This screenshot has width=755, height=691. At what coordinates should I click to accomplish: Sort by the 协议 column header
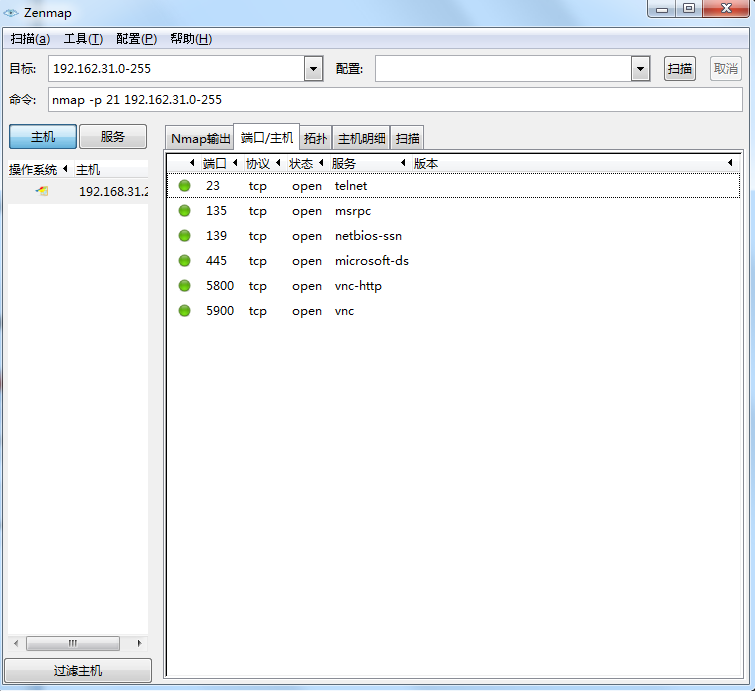(258, 164)
